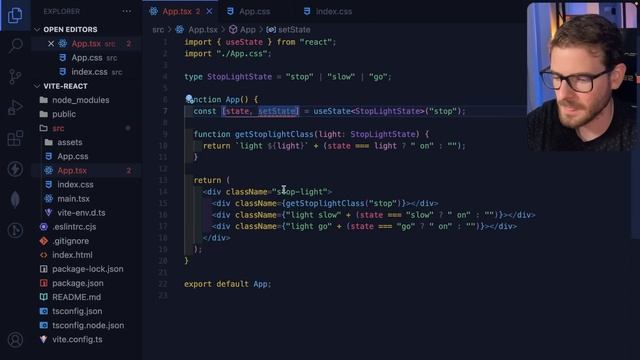Open vite-env.d.ts file
This screenshot has height=360, width=640.
pos(81,213)
